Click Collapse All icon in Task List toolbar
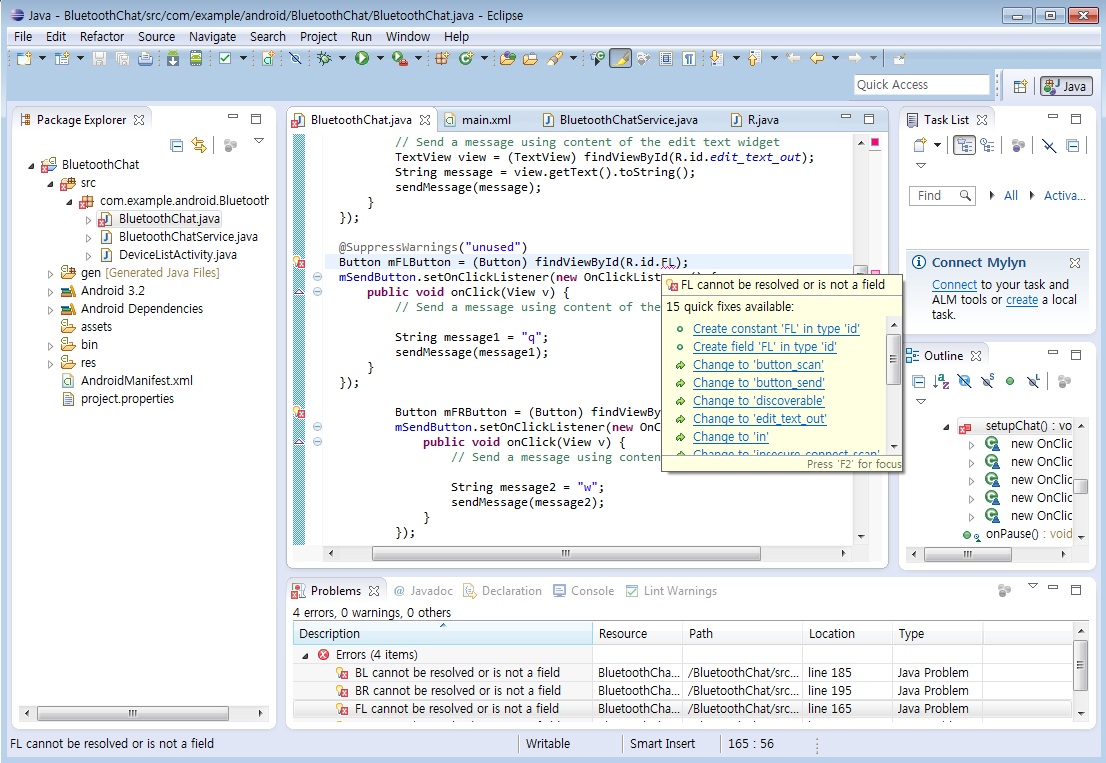 [1073, 145]
